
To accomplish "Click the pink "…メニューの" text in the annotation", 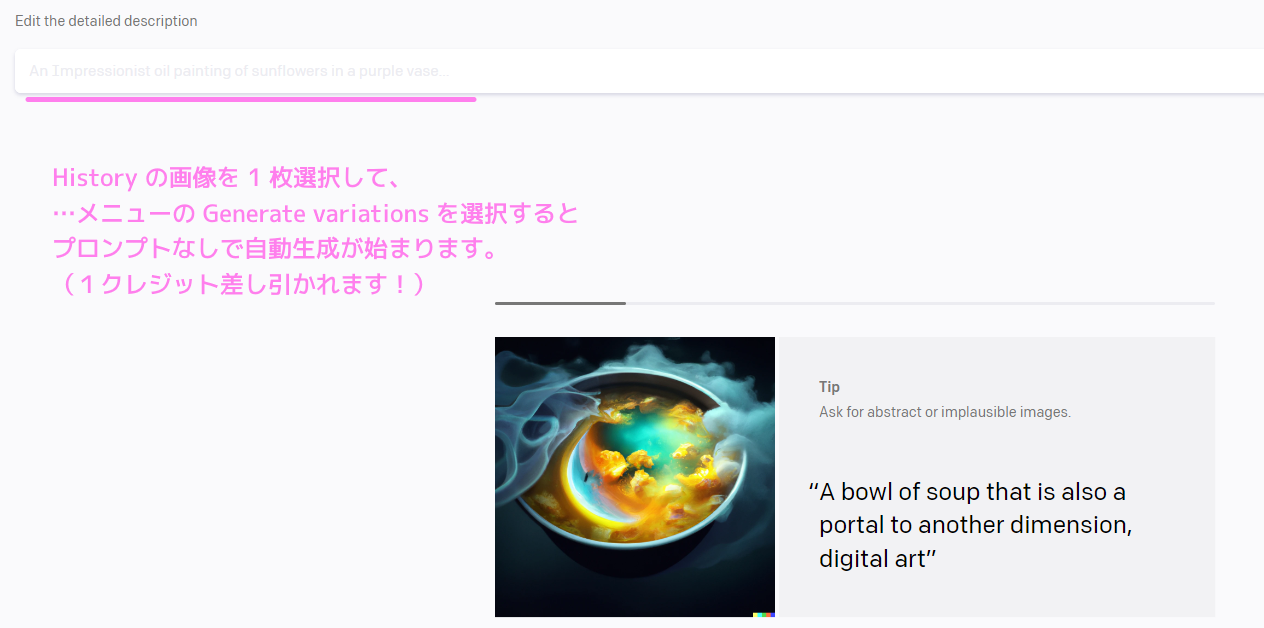I will tap(124, 214).
